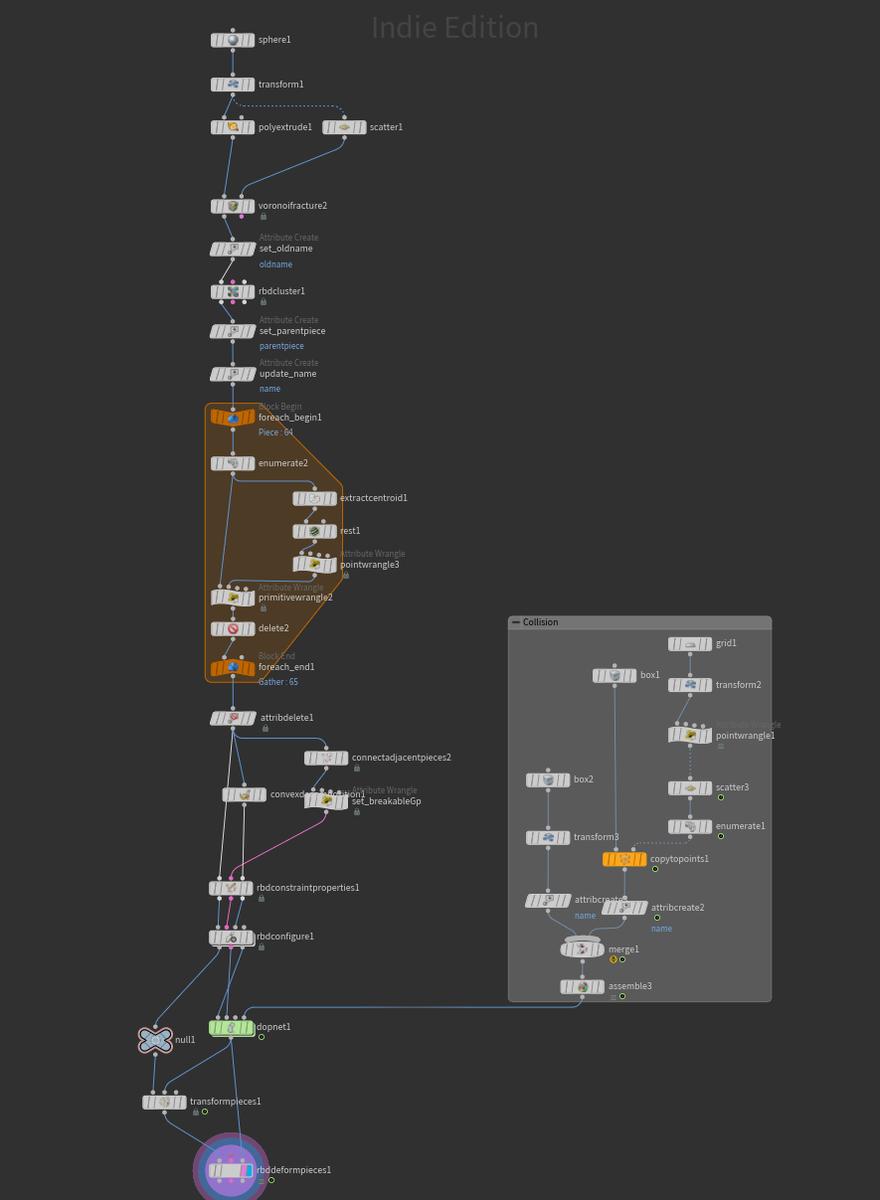Select the update_name node

coord(233,374)
